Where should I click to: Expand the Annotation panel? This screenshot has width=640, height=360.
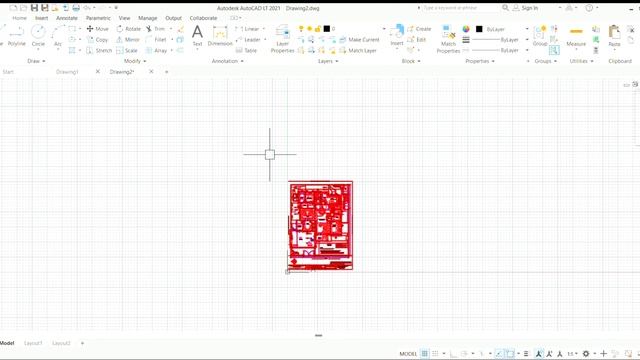pyautogui.click(x=227, y=61)
